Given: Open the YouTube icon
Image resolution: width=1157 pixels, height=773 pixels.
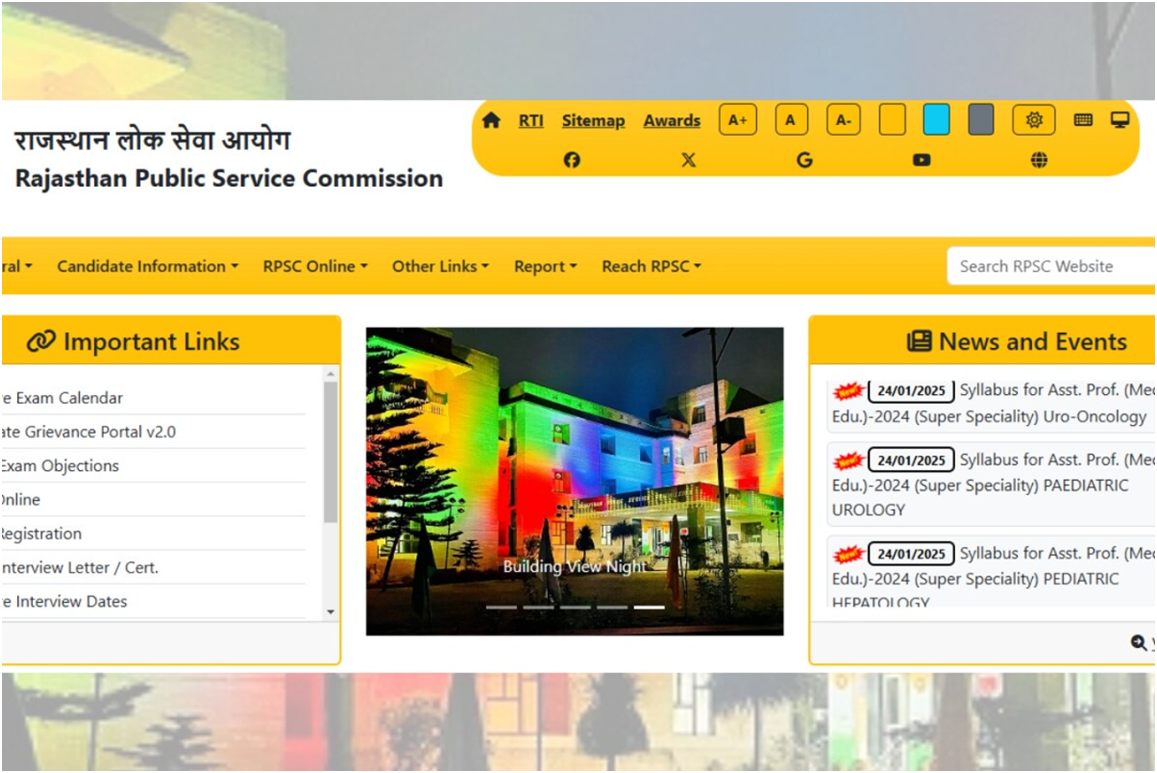Looking at the screenshot, I should pos(921,160).
